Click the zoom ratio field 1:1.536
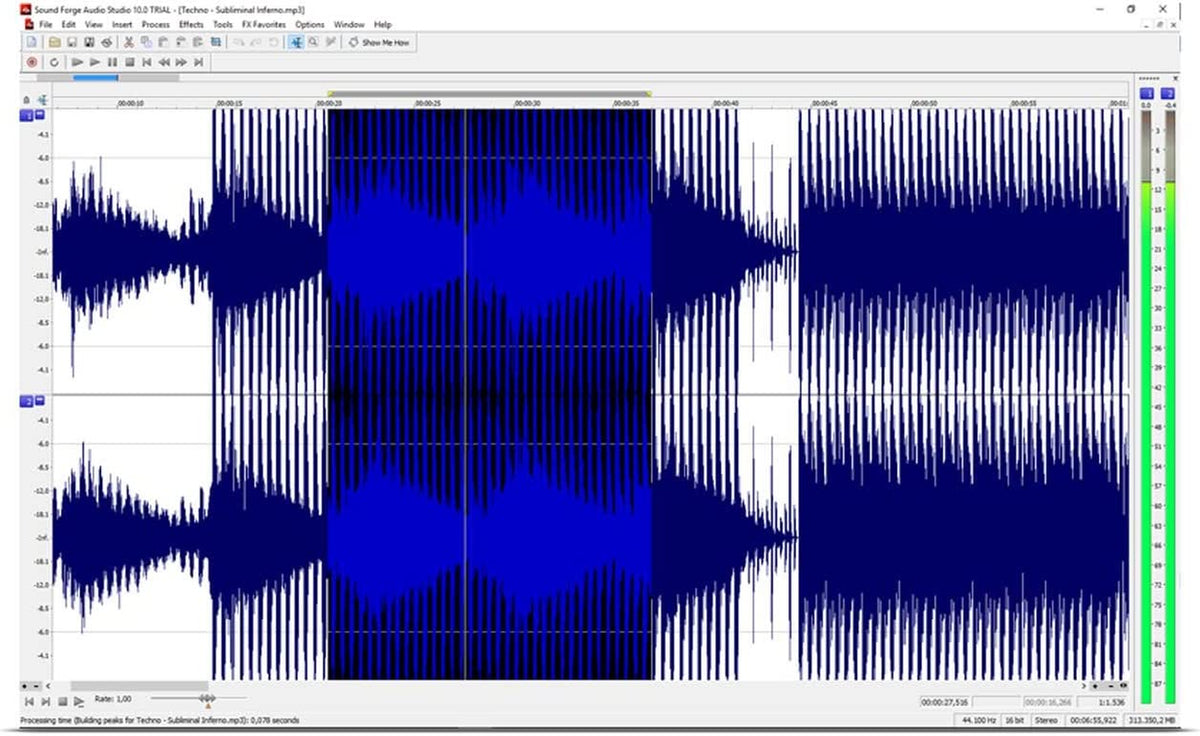The width and height of the screenshot is (1200, 736). pyautogui.click(x=1102, y=702)
